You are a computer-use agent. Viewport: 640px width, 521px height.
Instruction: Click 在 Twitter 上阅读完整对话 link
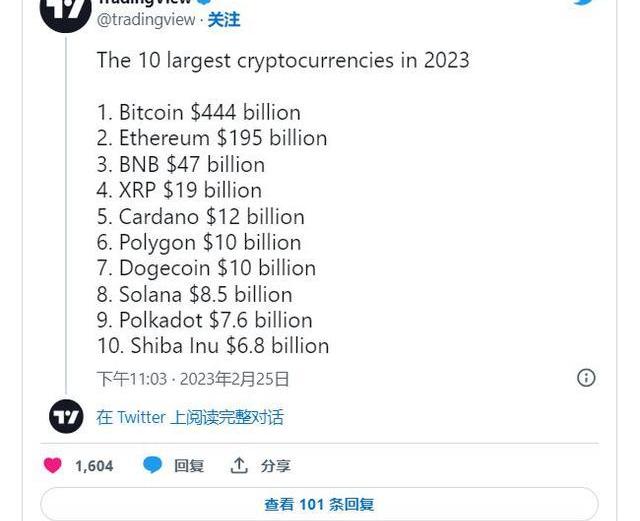pyautogui.click(x=190, y=417)
